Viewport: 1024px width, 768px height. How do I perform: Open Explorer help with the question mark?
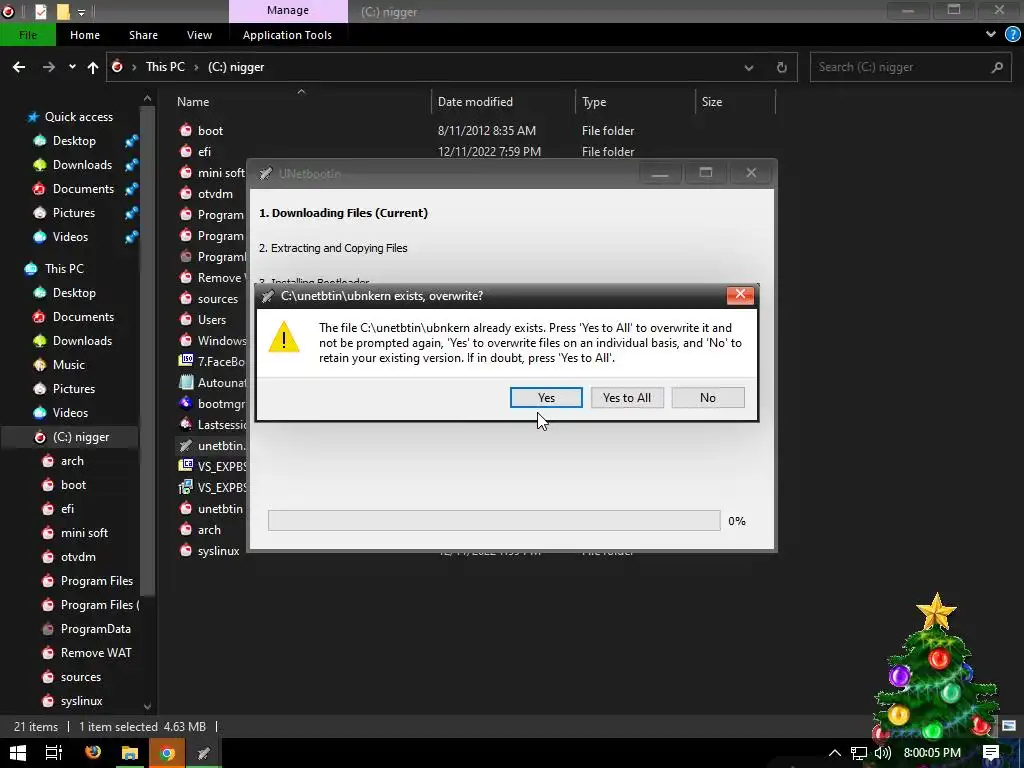(x=1013, y=35)
